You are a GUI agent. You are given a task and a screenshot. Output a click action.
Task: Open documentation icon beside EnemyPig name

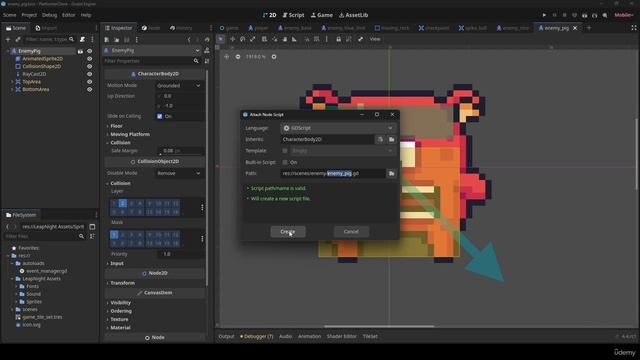(x=207, y=51)
